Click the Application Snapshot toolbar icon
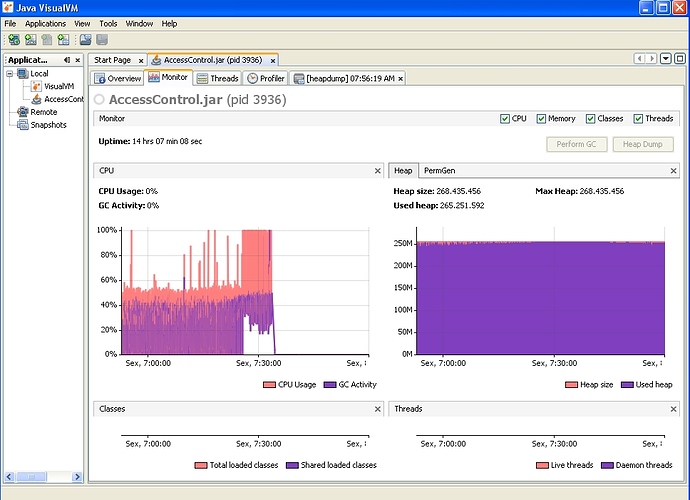The image size is (690, 500). point(85,40)
